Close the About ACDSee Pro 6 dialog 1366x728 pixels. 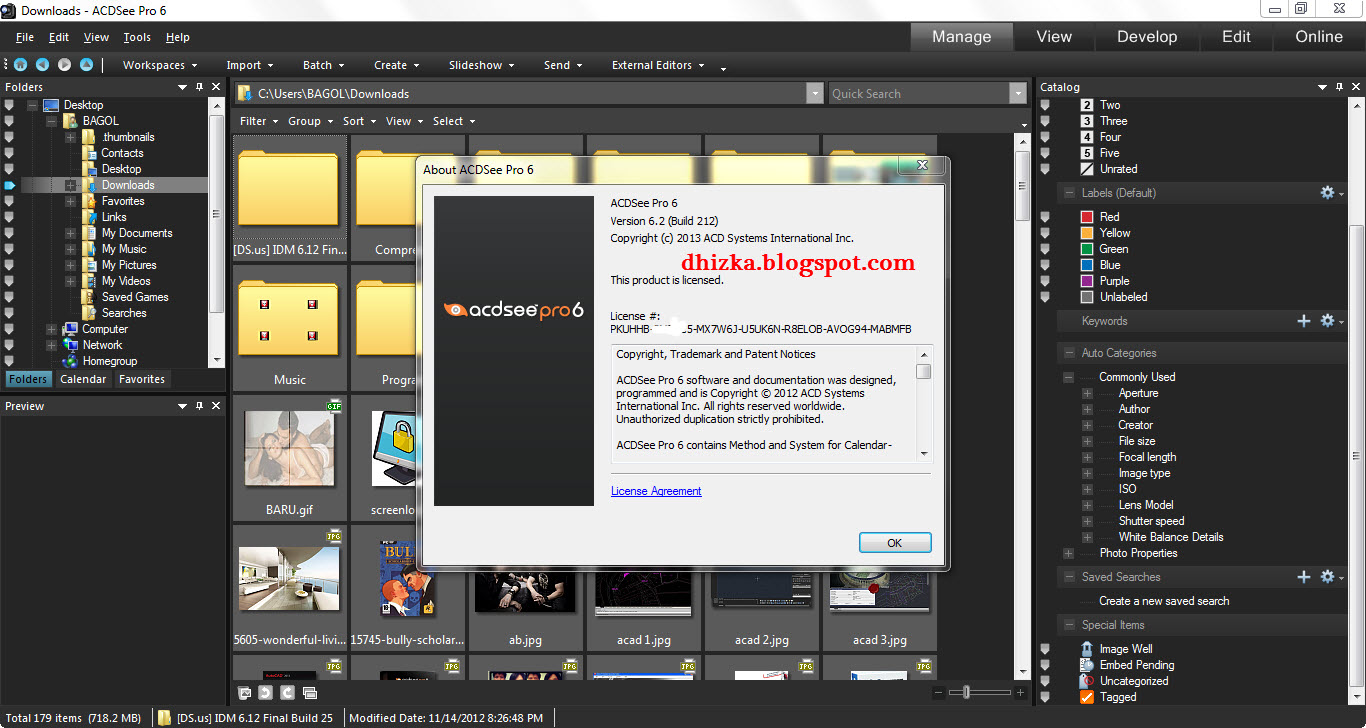pos(921,166)
